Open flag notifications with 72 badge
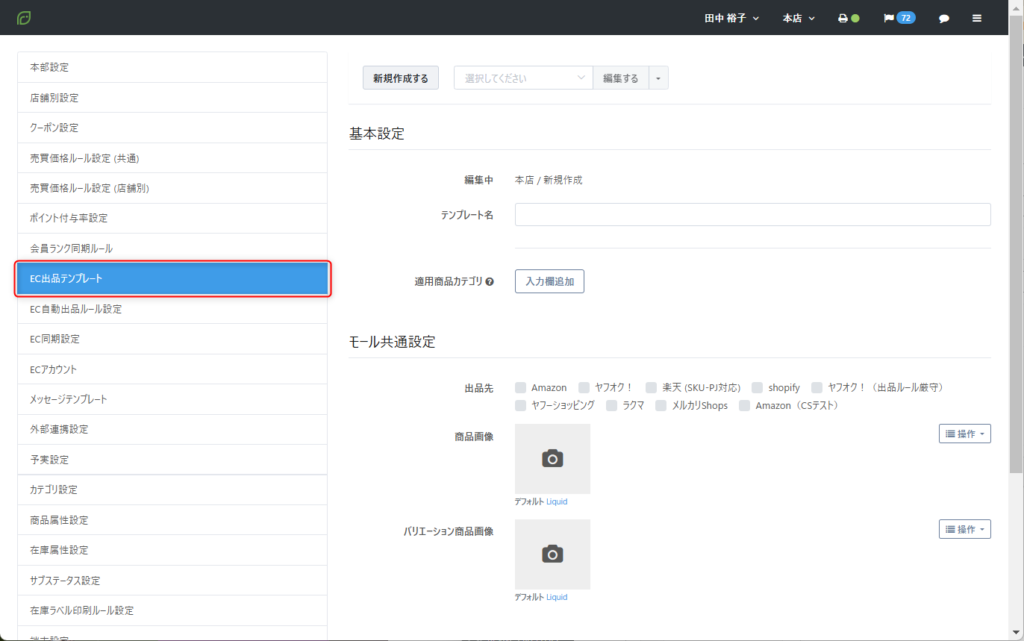This screenshot has width=1024, height=641. (899, 18)
